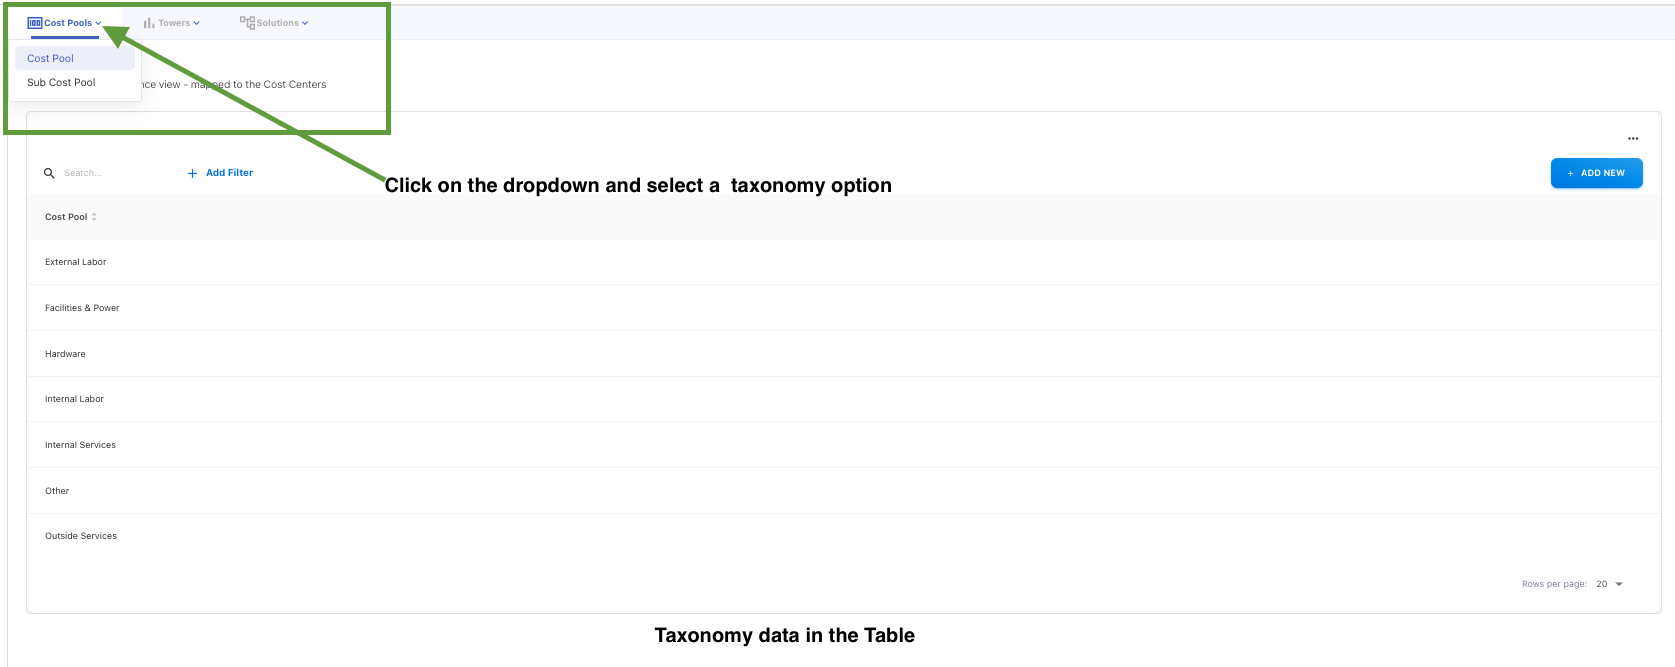The height and width of the screenshot is (667, 1675).
Task: Select Cost Pool from the dropdown menu
Action: point(51,59)
